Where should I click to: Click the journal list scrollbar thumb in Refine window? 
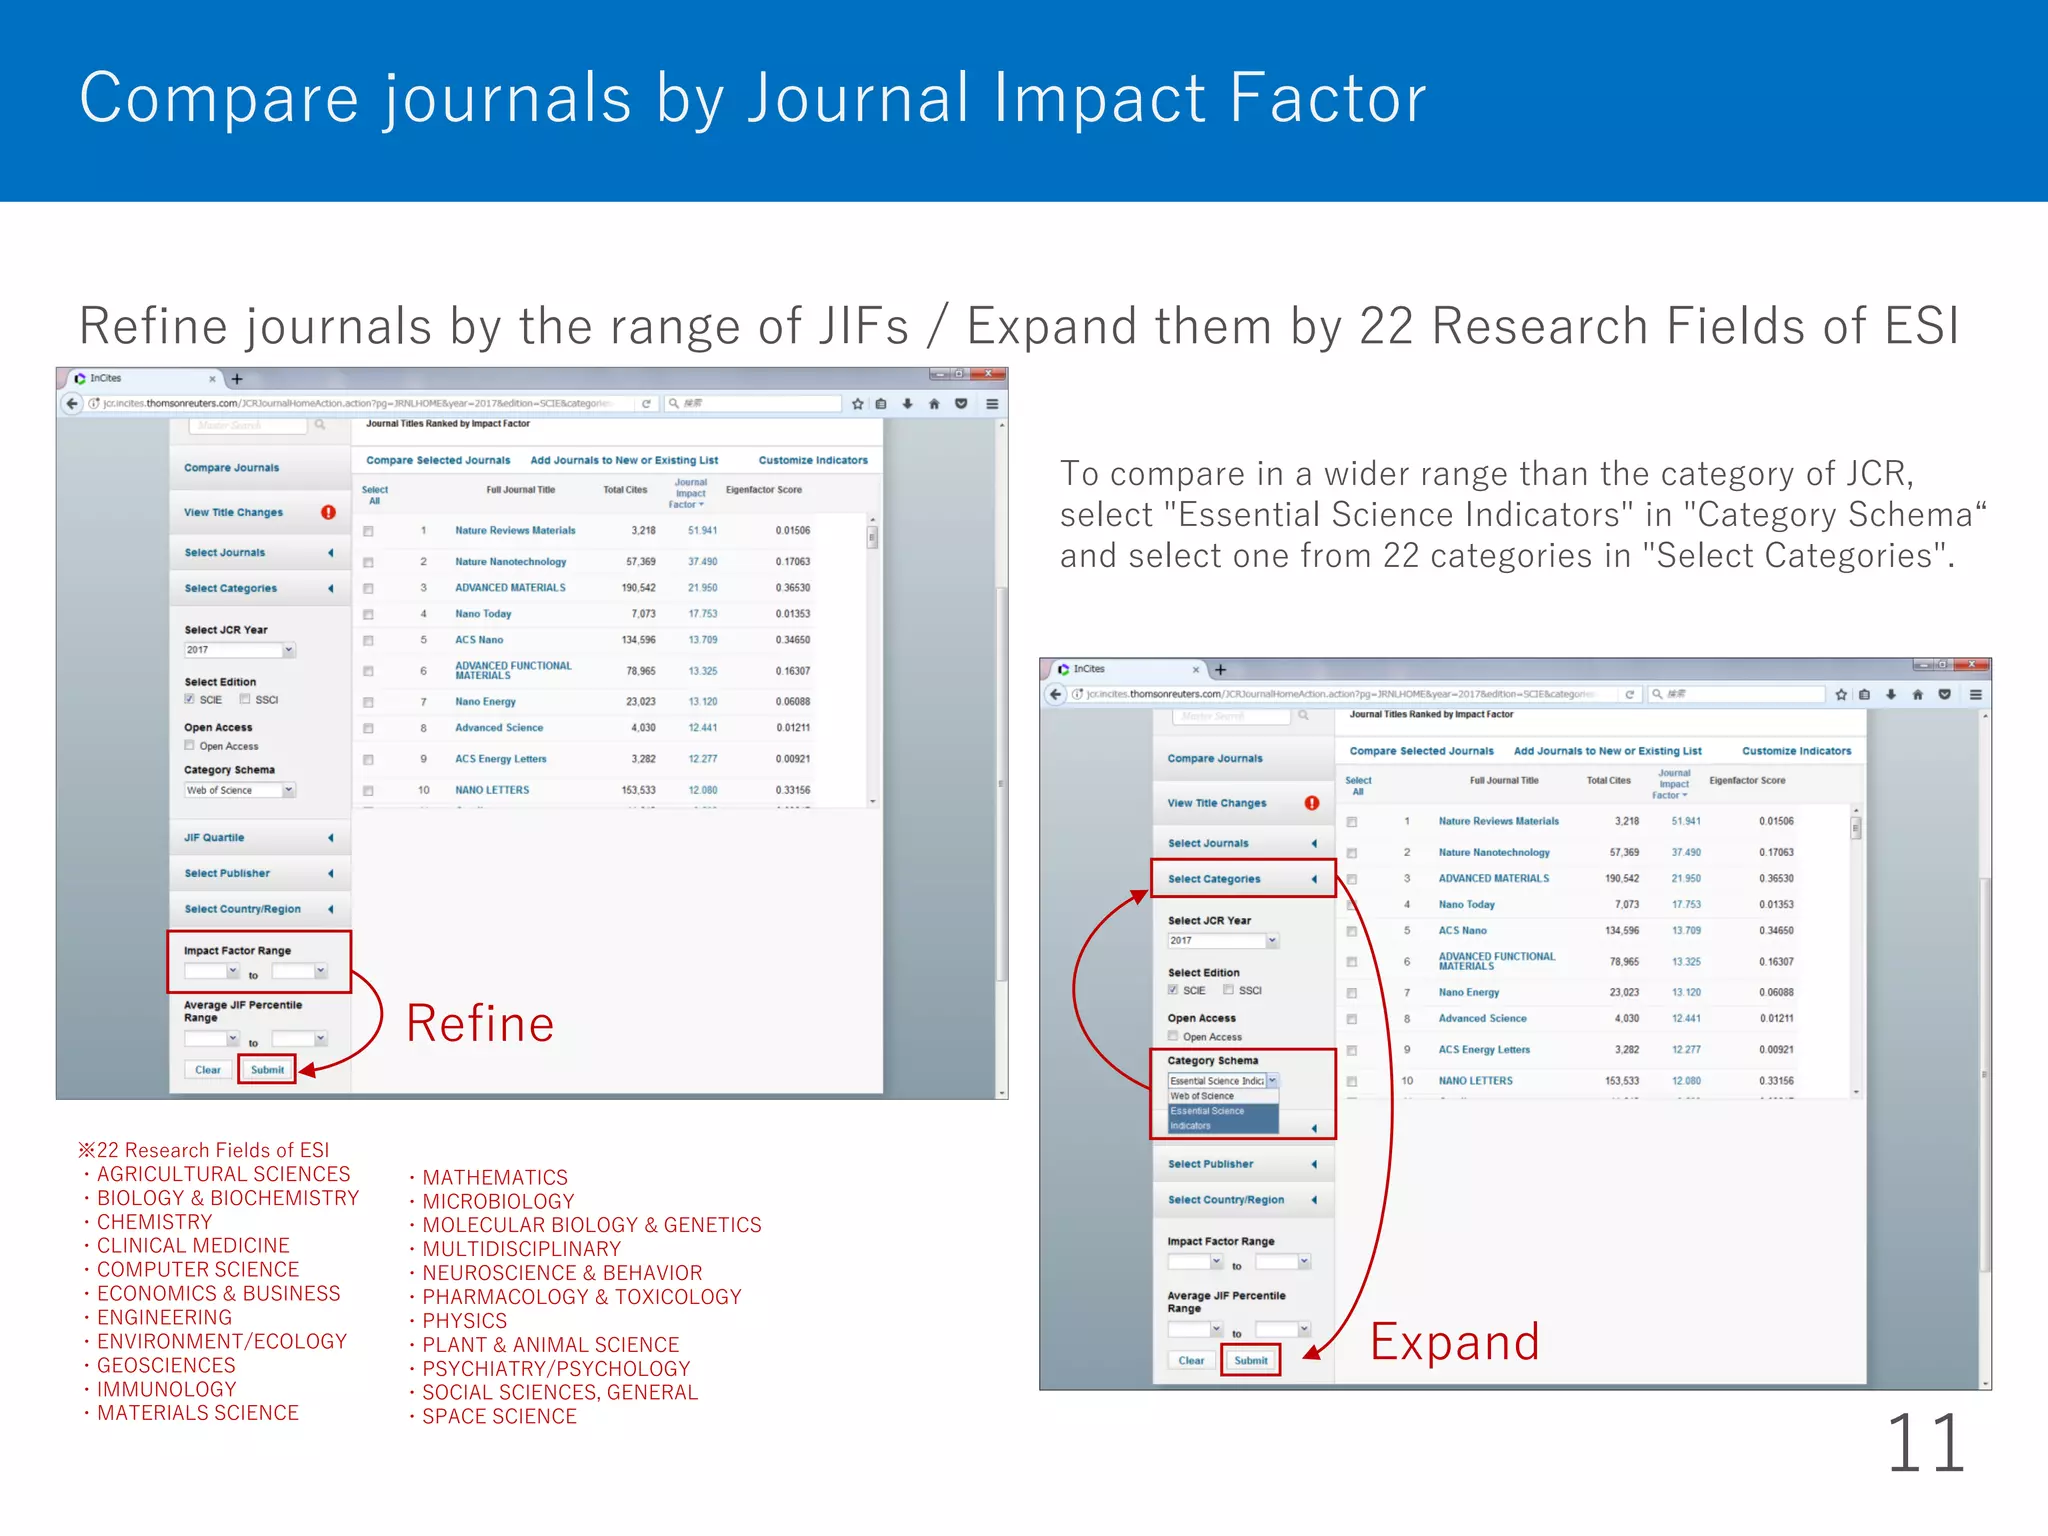[x=872, y=538]
